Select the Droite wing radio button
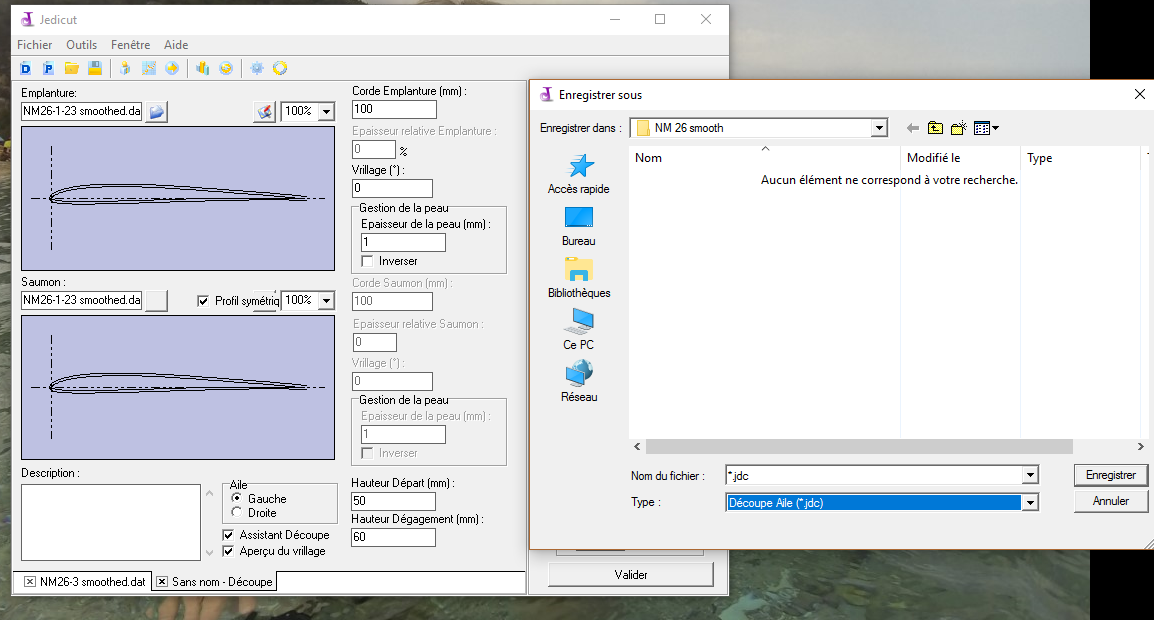Screen dimensions: 1154x620 [x=237, y=513]
